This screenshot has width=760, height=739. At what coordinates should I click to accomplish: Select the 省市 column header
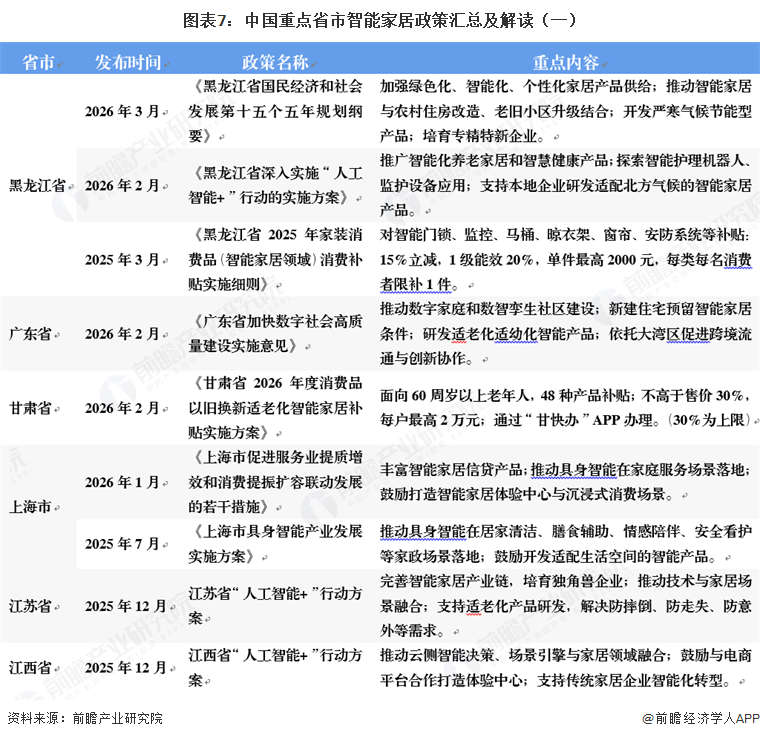[x=38, y=62]
